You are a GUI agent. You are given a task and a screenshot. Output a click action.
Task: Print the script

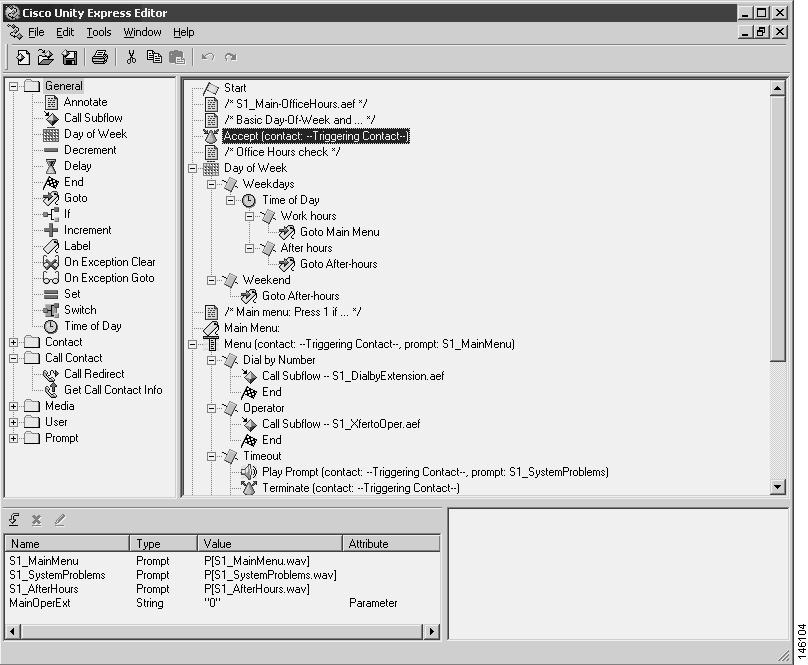point(99,57)
